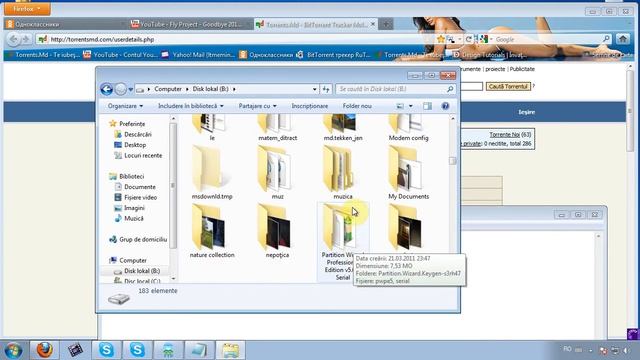Click the Explorer forward arrow button

tap(120, 89)
